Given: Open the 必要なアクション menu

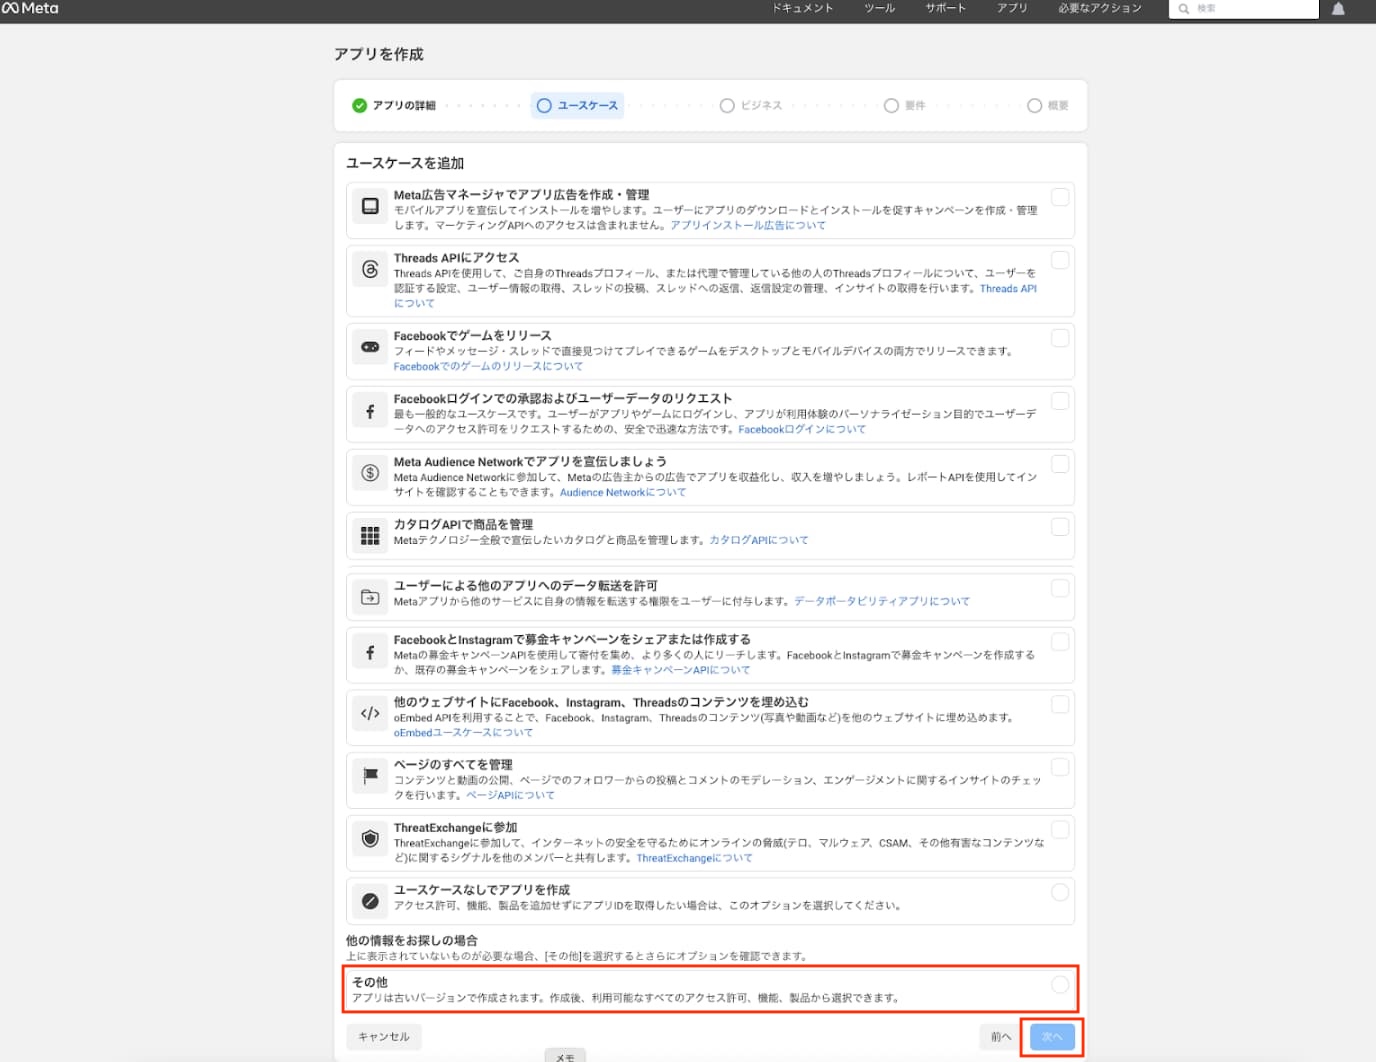Looking at the screenshot, I should tap(1100, 8).
